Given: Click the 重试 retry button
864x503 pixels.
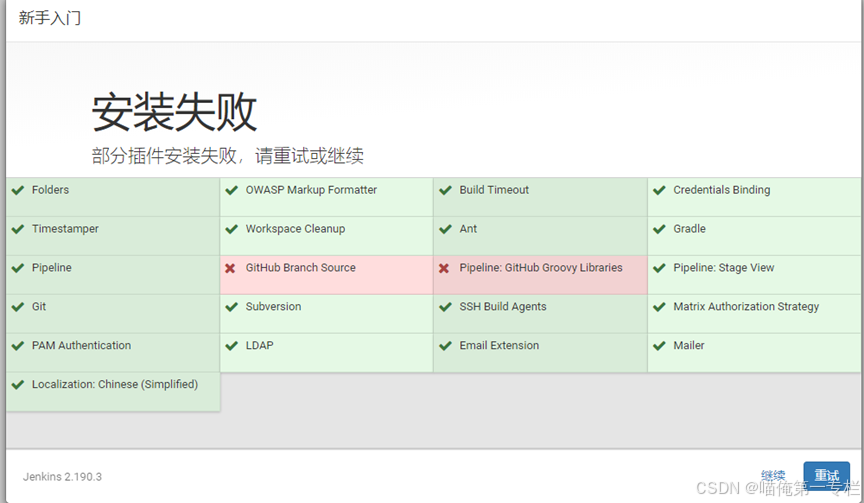Looking at the screenshot, I should (826, 475).
